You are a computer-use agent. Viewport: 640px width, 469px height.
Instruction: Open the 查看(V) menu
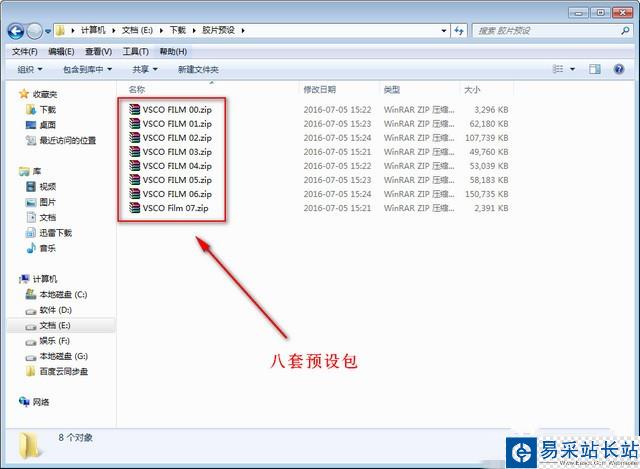98,51
